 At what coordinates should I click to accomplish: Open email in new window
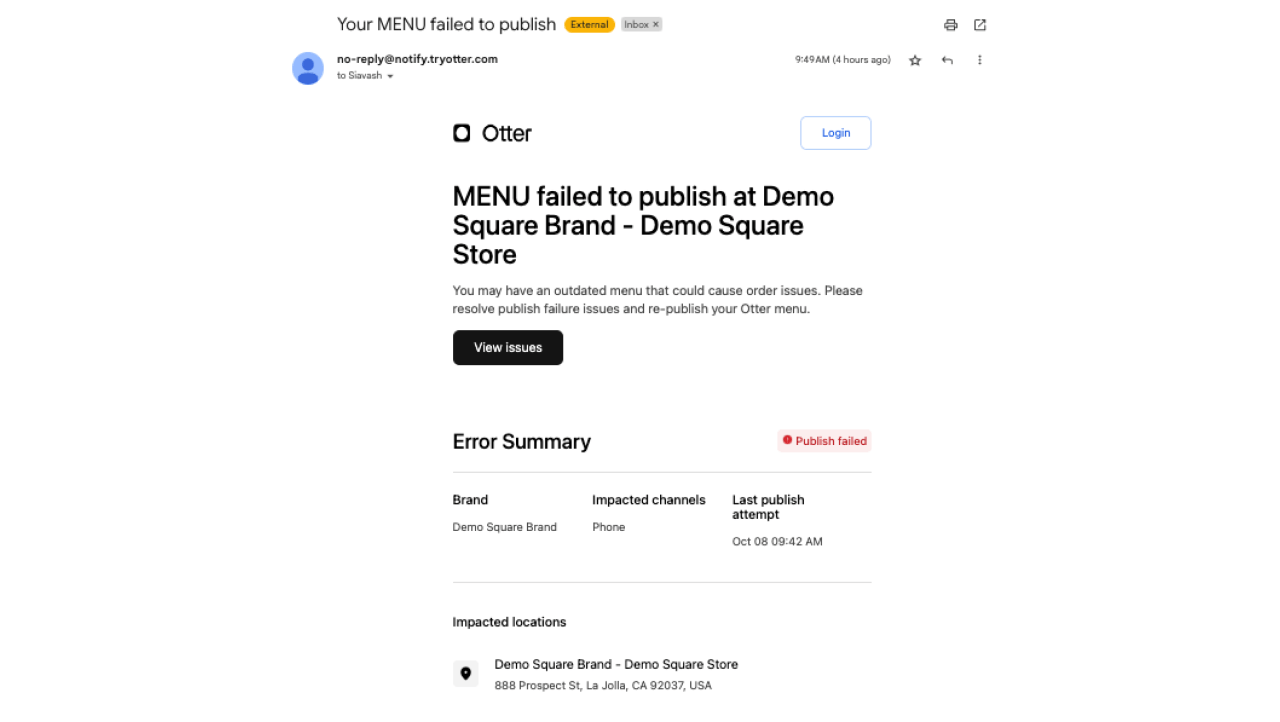(980, 25)
